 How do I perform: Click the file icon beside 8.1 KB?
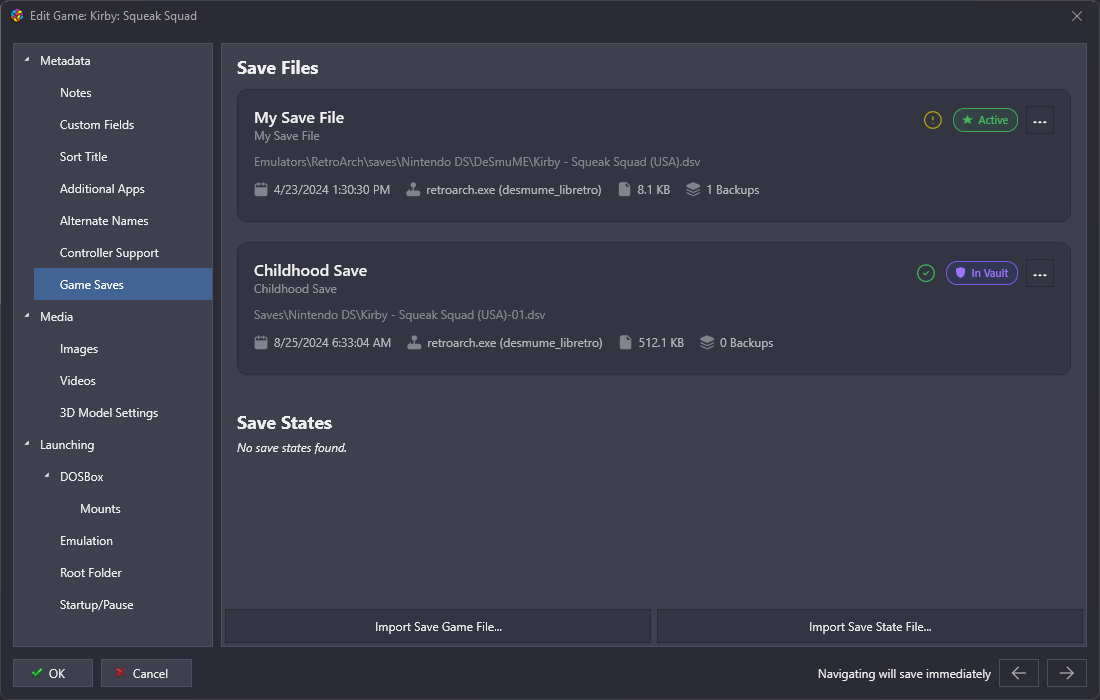pyautogui.click(x=624, y=189)
